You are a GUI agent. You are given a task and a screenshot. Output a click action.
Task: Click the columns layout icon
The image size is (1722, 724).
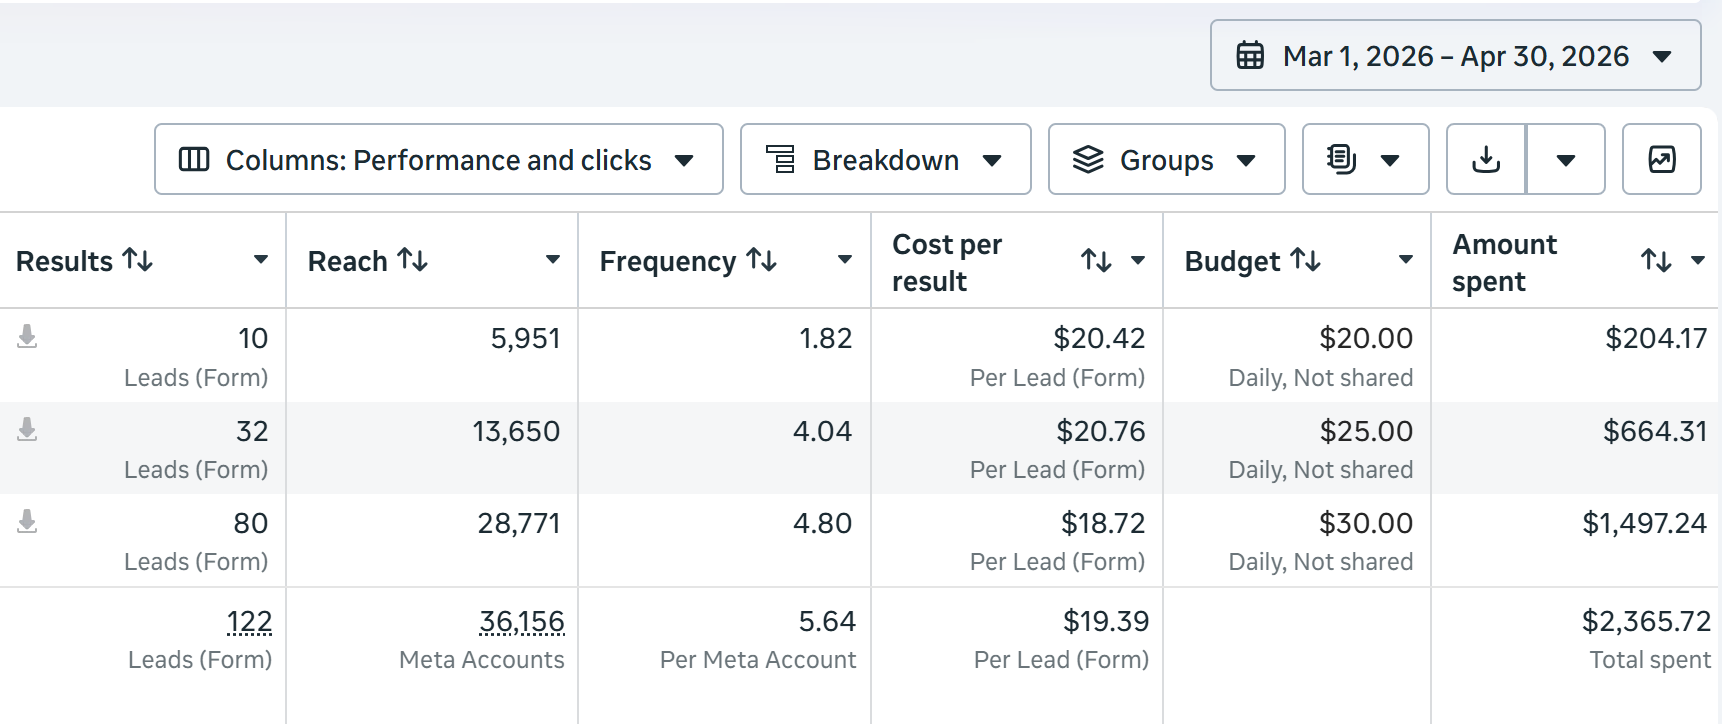194,159
